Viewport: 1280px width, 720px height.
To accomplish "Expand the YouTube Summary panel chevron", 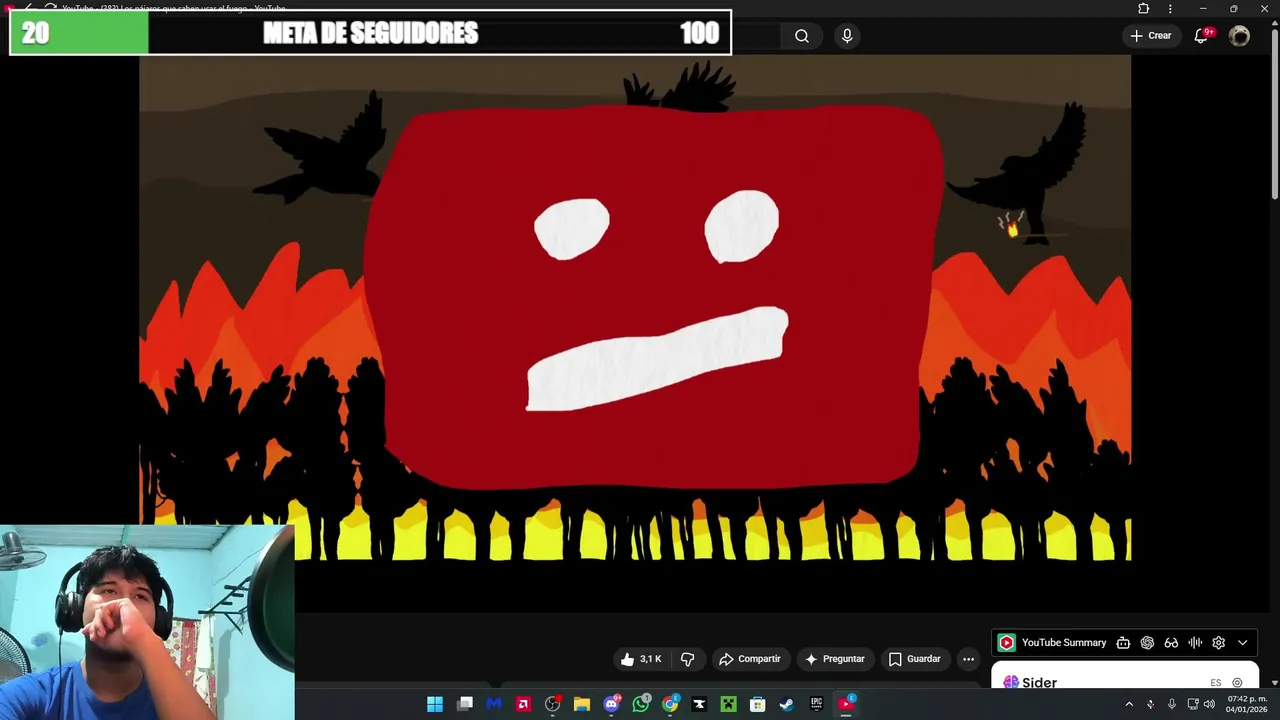I will pos(1243,643).
